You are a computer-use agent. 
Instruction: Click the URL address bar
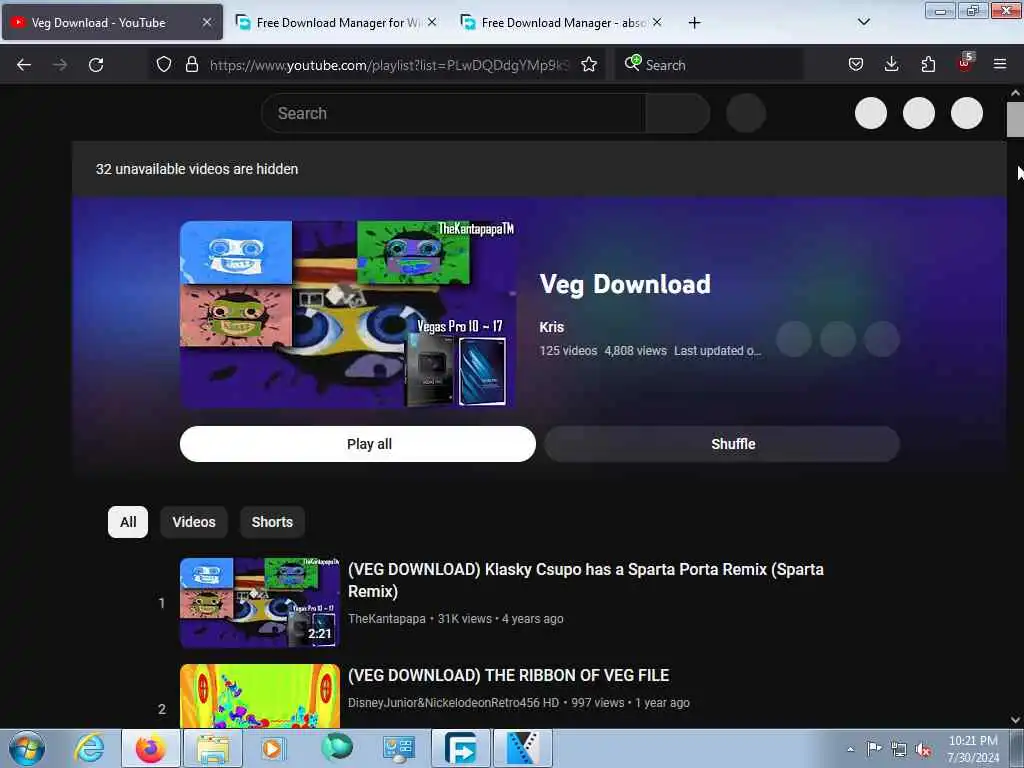click(389, 65)
